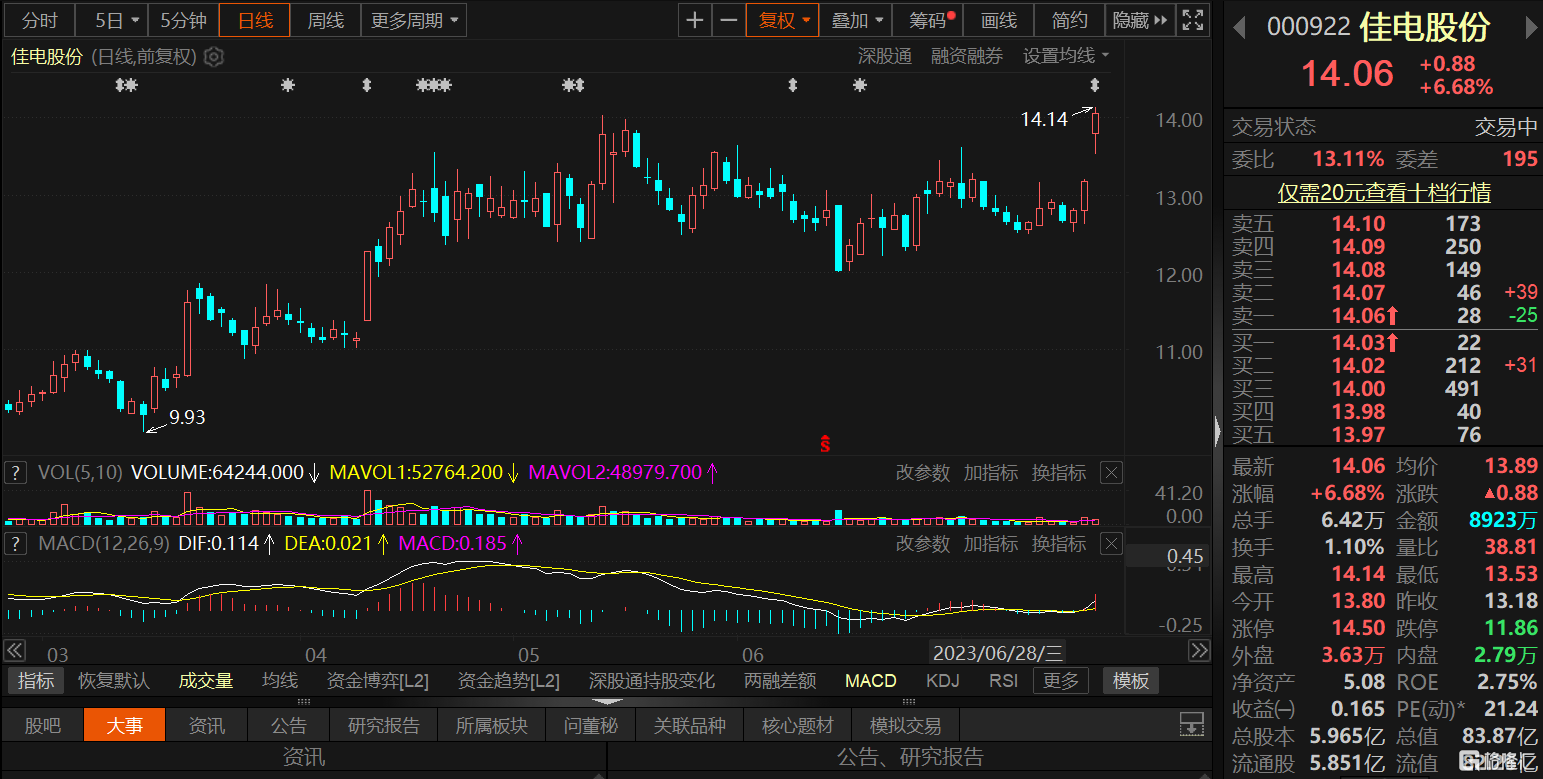This screenshot has width=1543, height=779.
Task: Click the bottom panel dock icon
Action: click(1190, 725)
